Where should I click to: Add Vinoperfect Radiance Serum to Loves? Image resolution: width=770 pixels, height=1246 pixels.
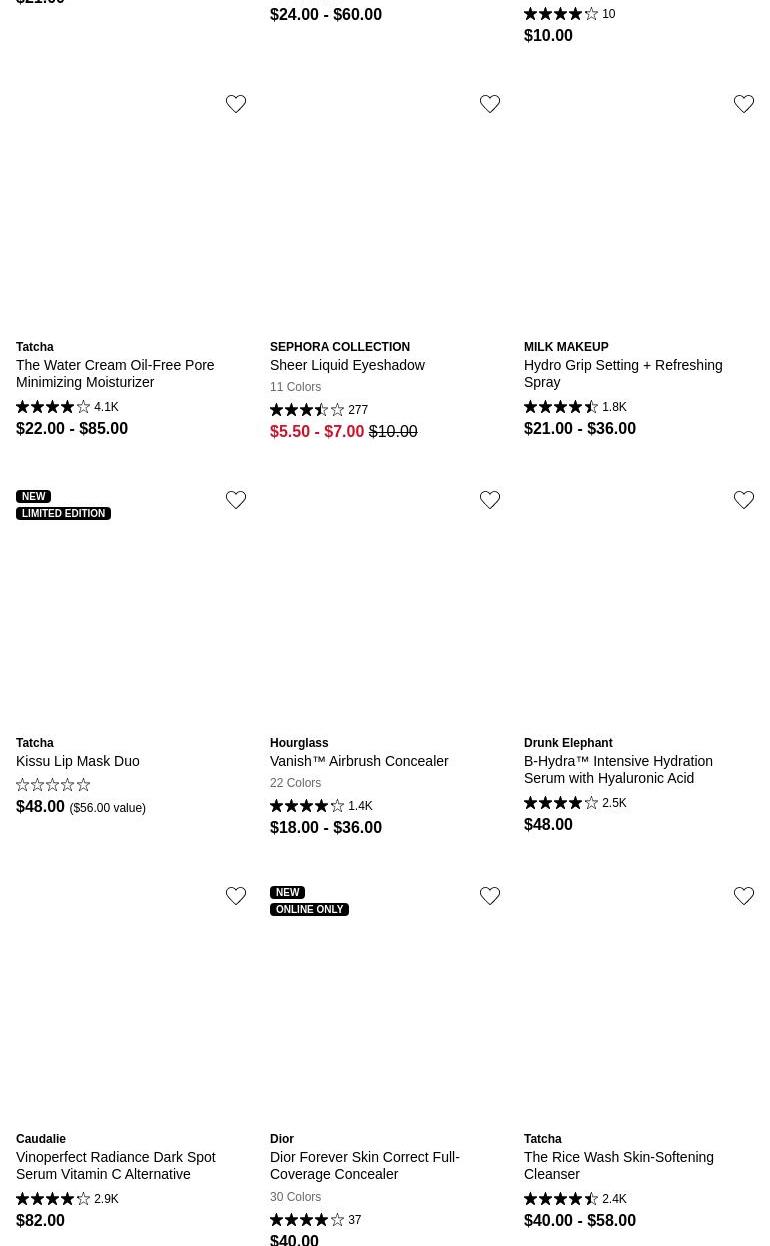point(236,896)
